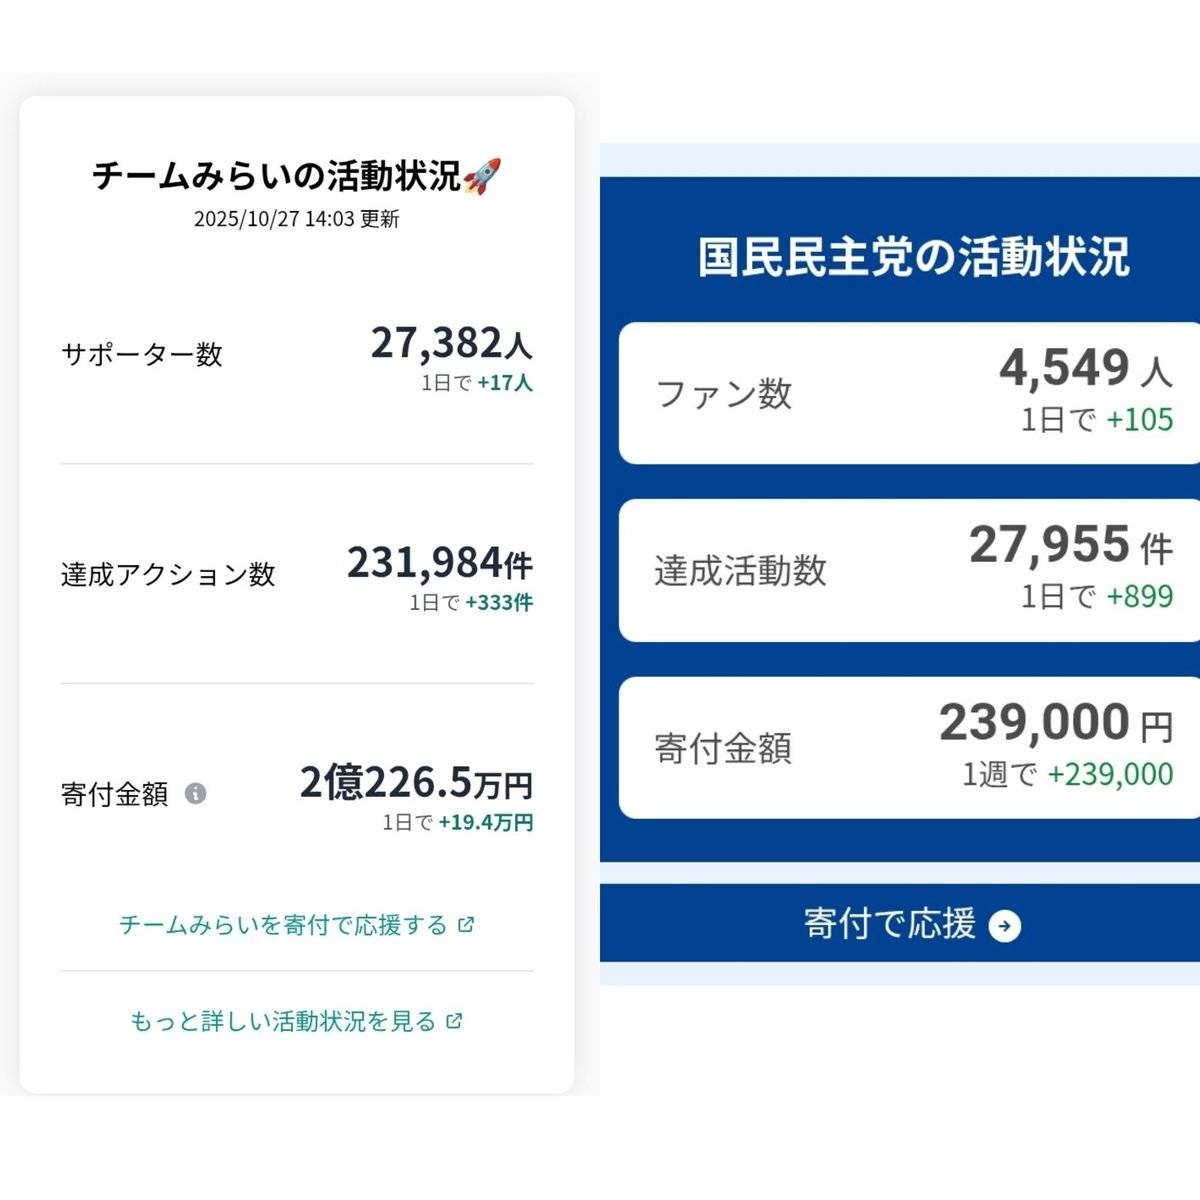The width and height of the screenshot is (1200, 1200).
Task: Click the rocket emoji in the title
Action: (482, 176)
